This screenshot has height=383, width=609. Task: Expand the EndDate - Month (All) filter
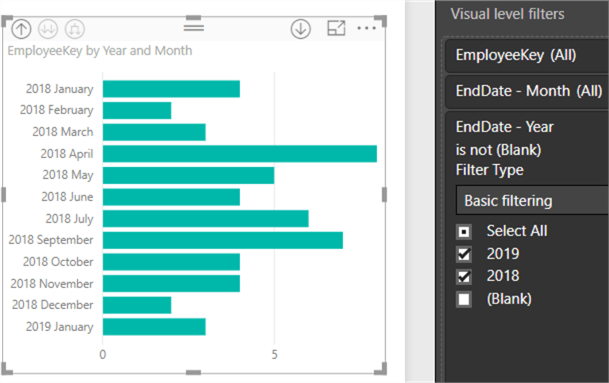coord(527,91)
